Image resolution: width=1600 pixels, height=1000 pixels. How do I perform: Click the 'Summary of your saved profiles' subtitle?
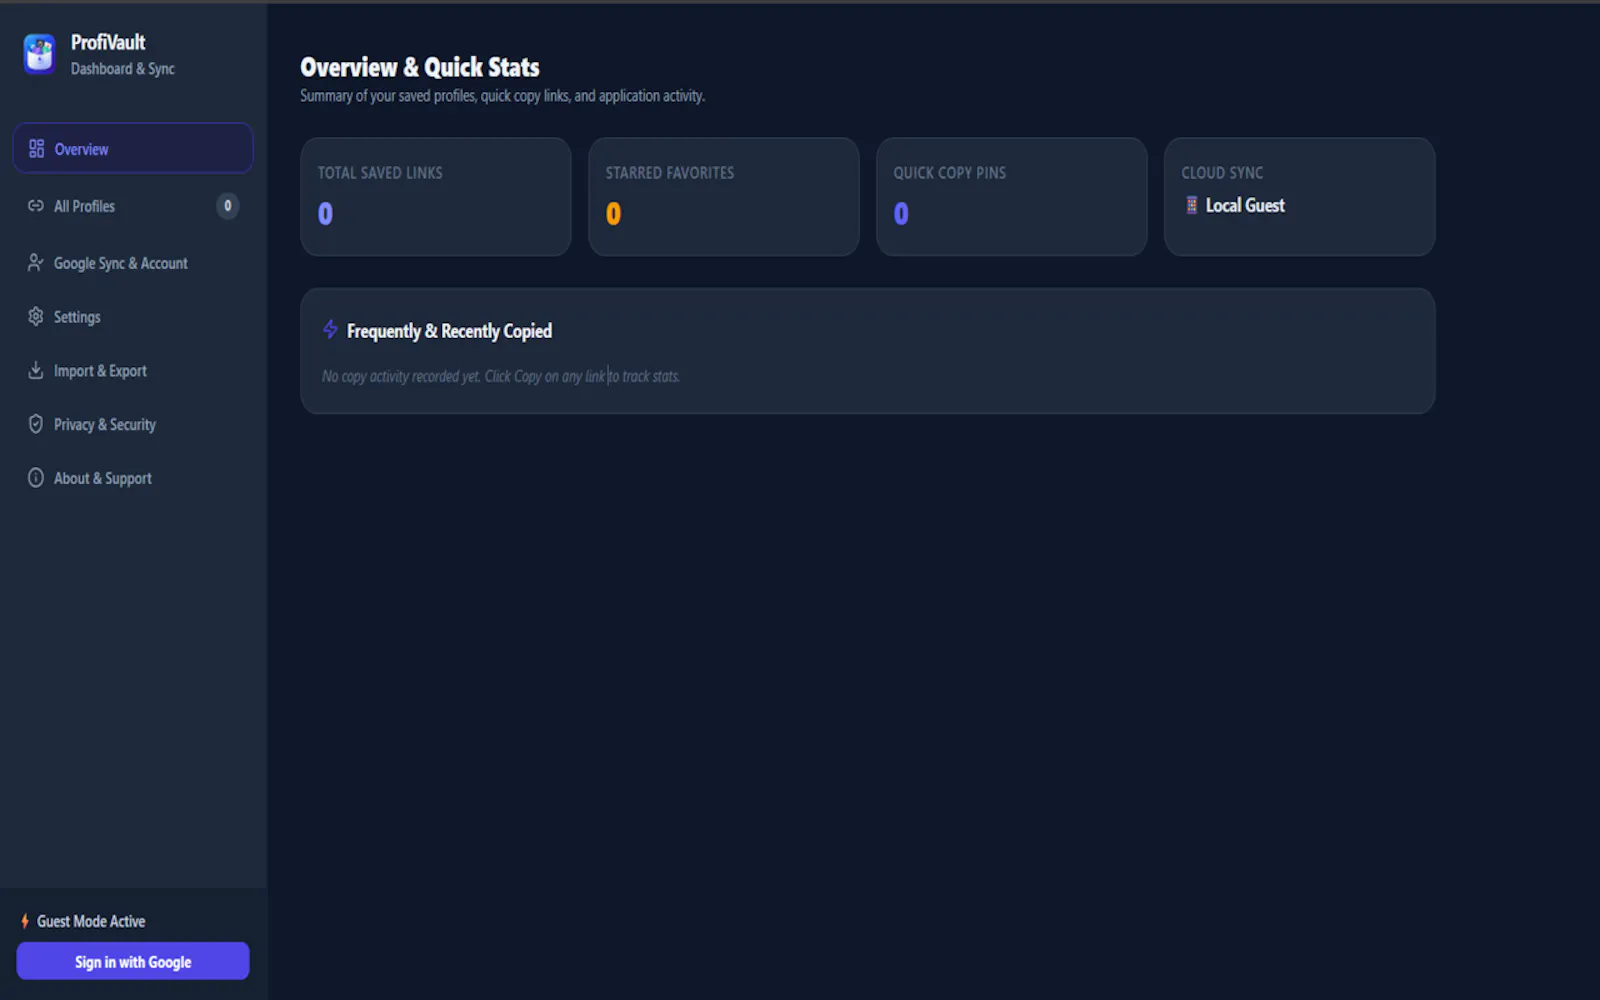pos(503,96)
